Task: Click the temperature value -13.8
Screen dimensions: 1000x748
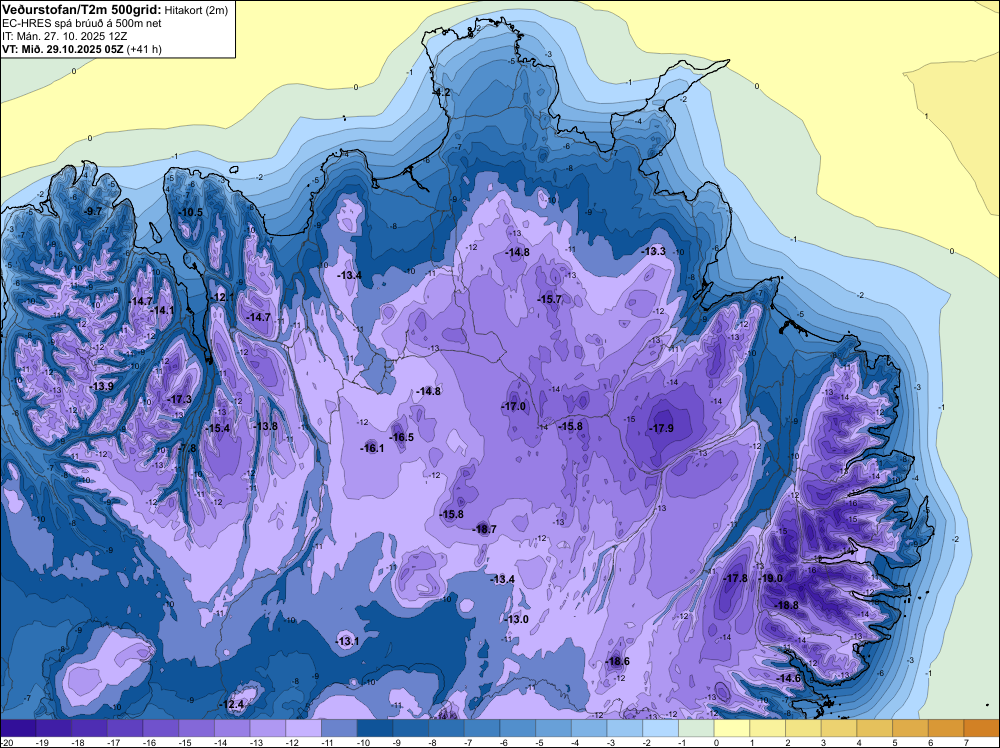Action: click(x=266, y=427)
